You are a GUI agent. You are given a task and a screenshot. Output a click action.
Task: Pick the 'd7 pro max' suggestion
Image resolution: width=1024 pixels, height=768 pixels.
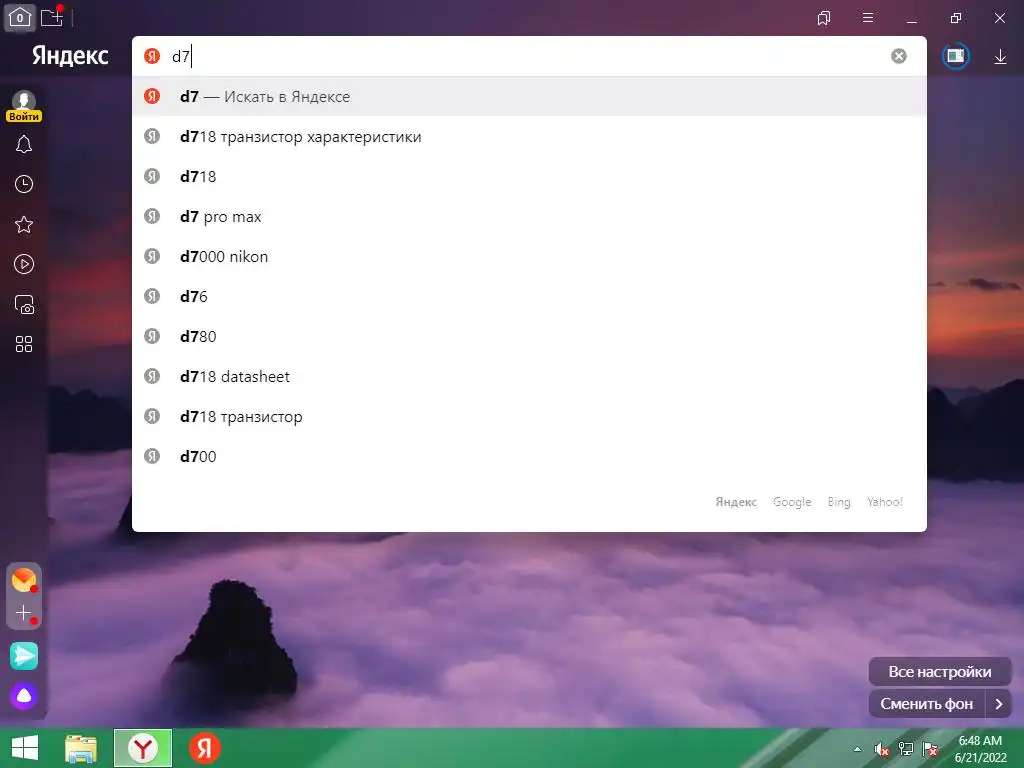pyautogui.click(x=529, y=216)
